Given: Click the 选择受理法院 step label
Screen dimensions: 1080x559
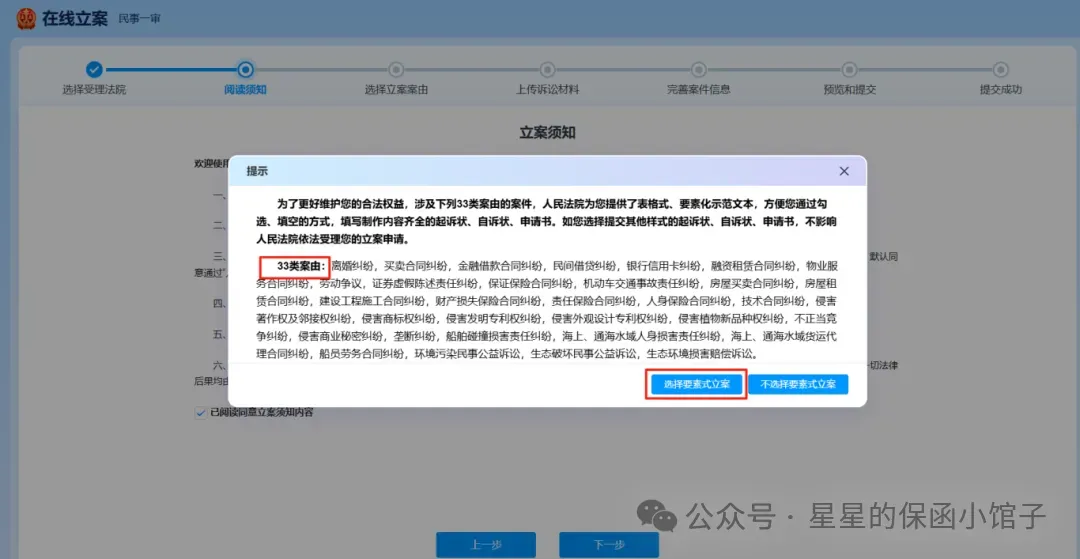Looking at the screenshot, I should [94, 89].
